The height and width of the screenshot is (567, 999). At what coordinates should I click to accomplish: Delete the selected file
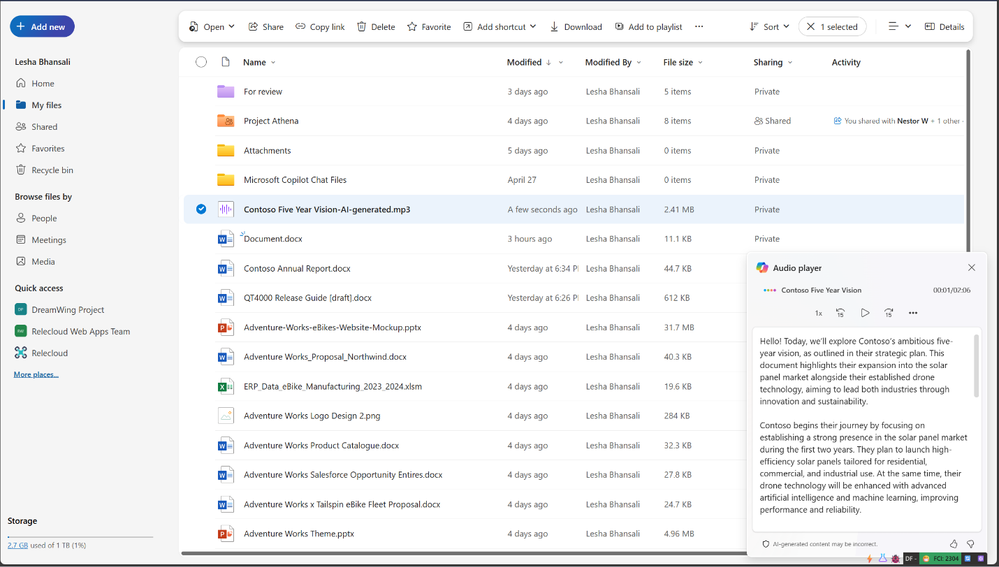376,27
